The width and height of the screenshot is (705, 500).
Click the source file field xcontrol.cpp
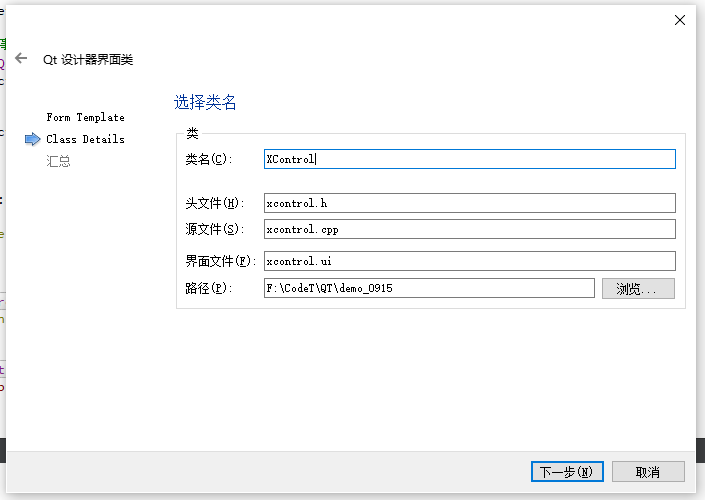[469, 229]
